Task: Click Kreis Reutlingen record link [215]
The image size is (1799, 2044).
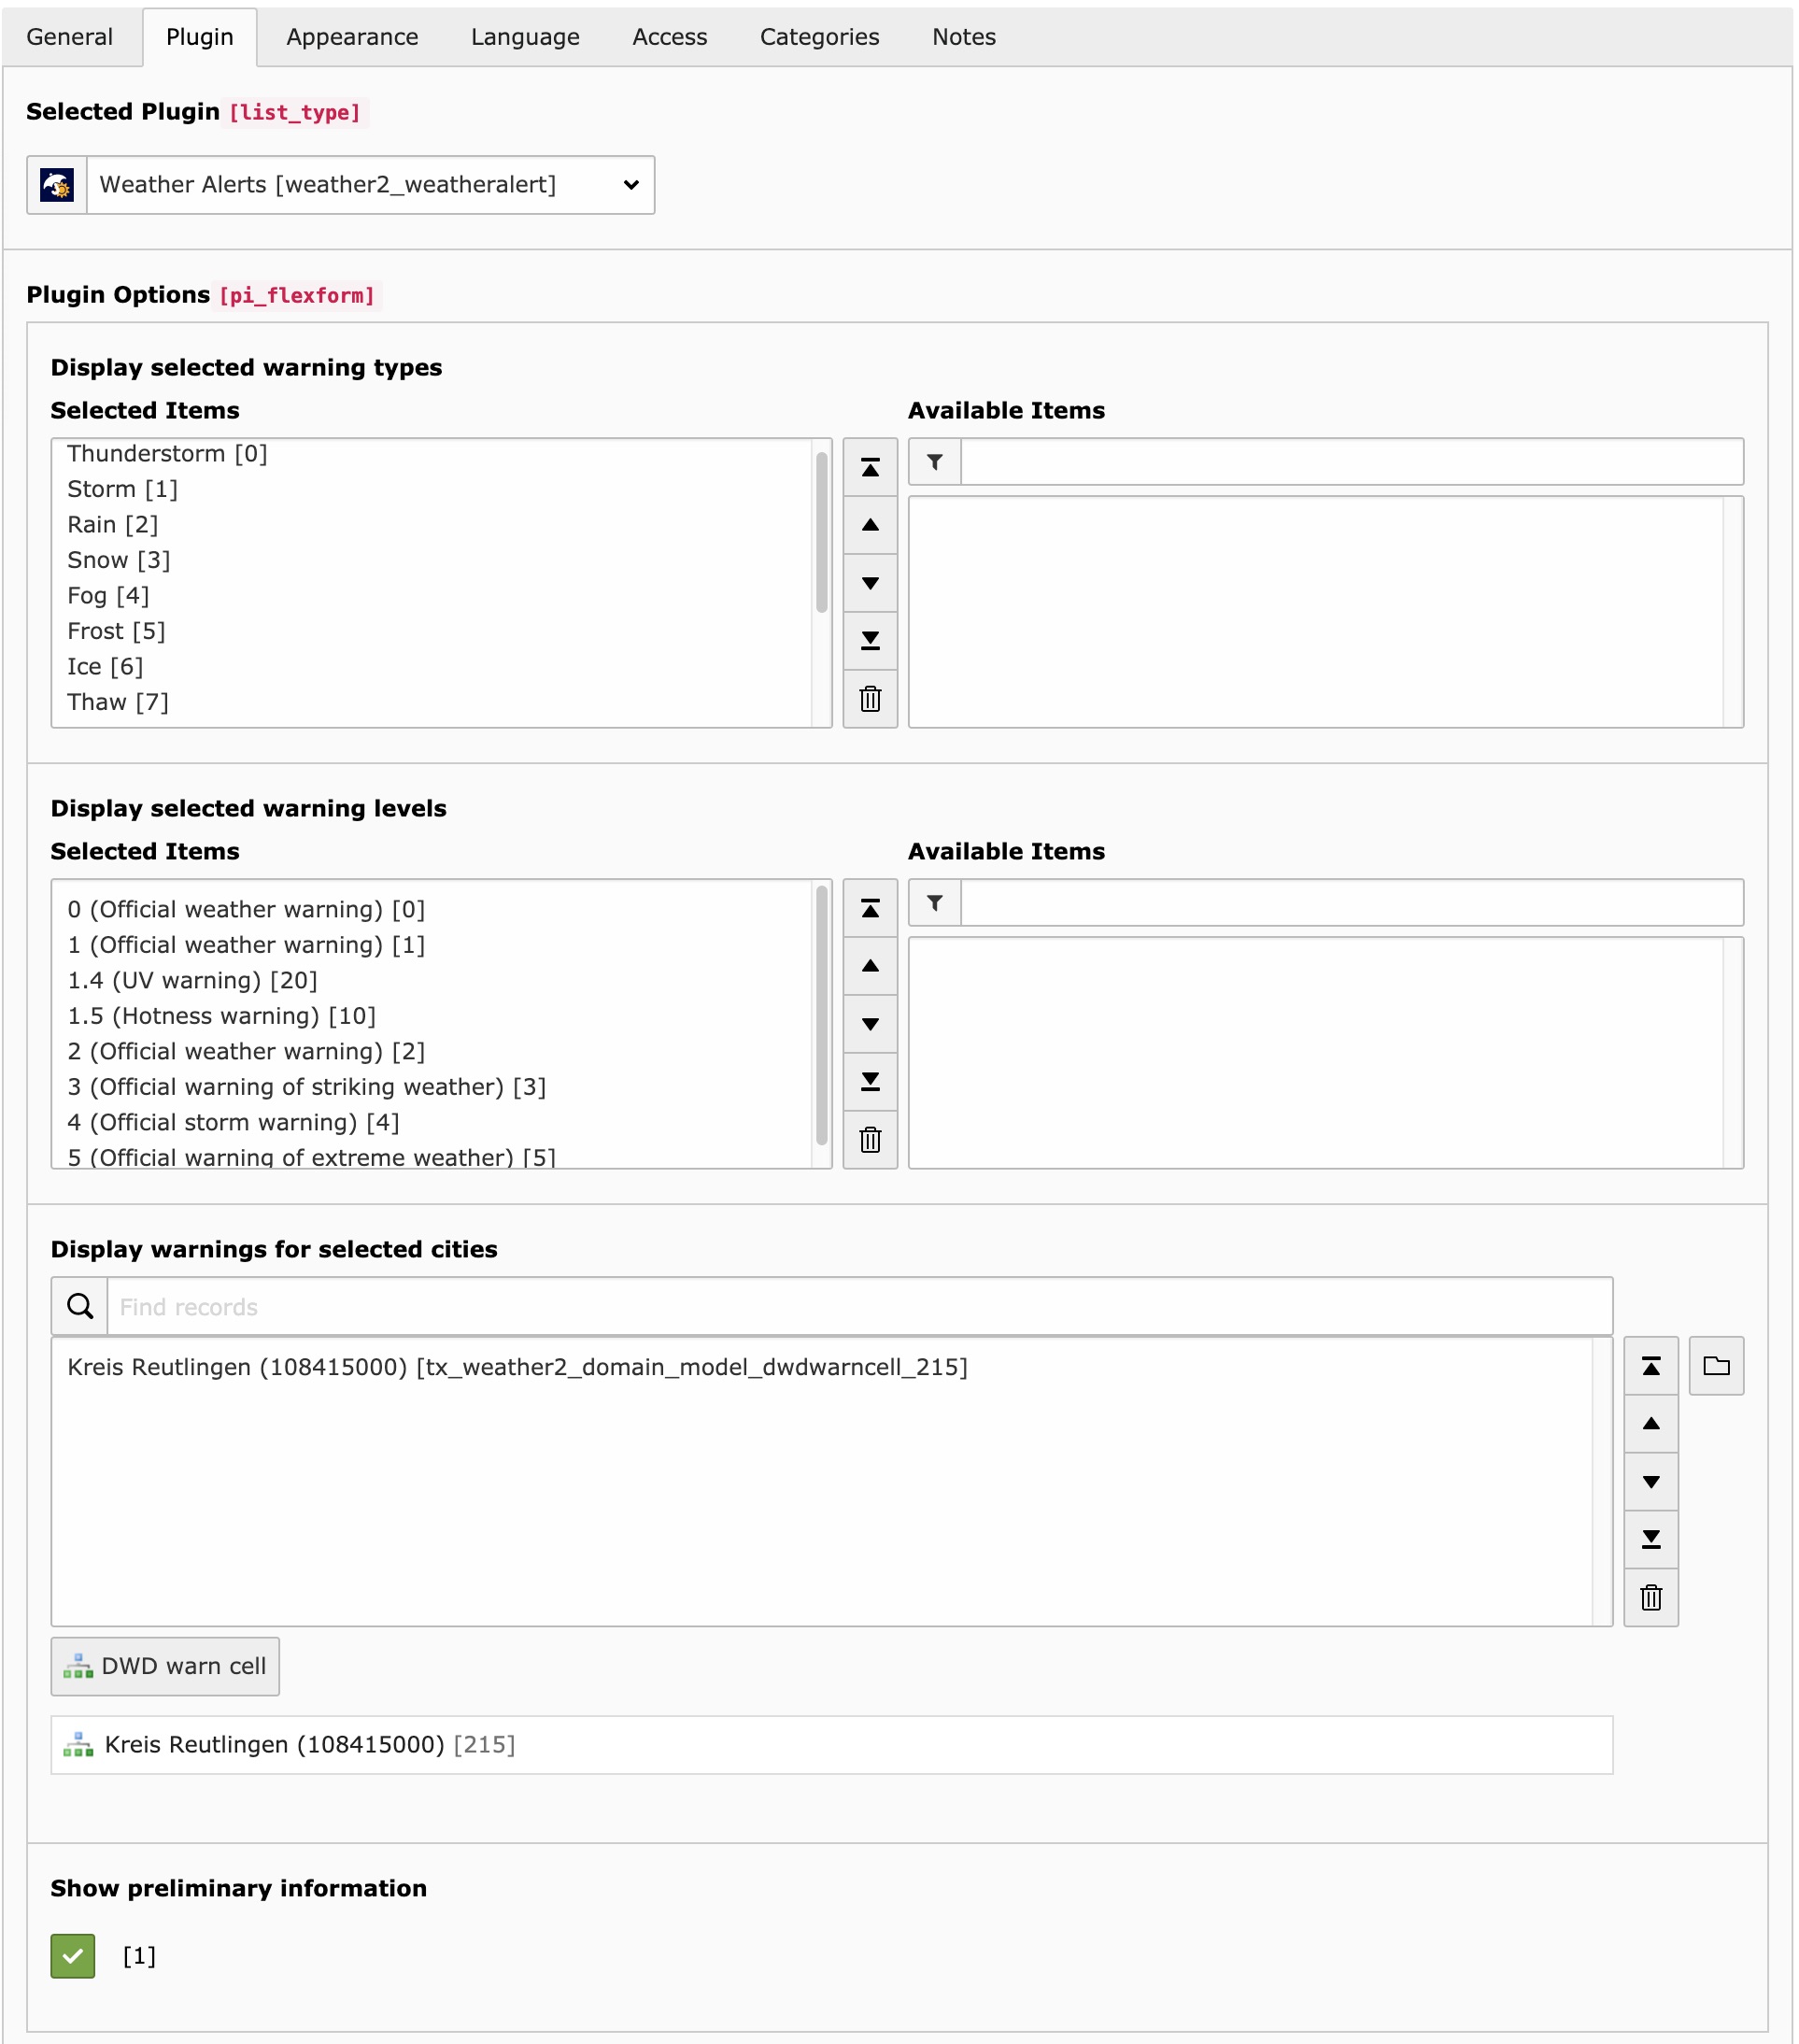Action: (x=275, y=1745)
